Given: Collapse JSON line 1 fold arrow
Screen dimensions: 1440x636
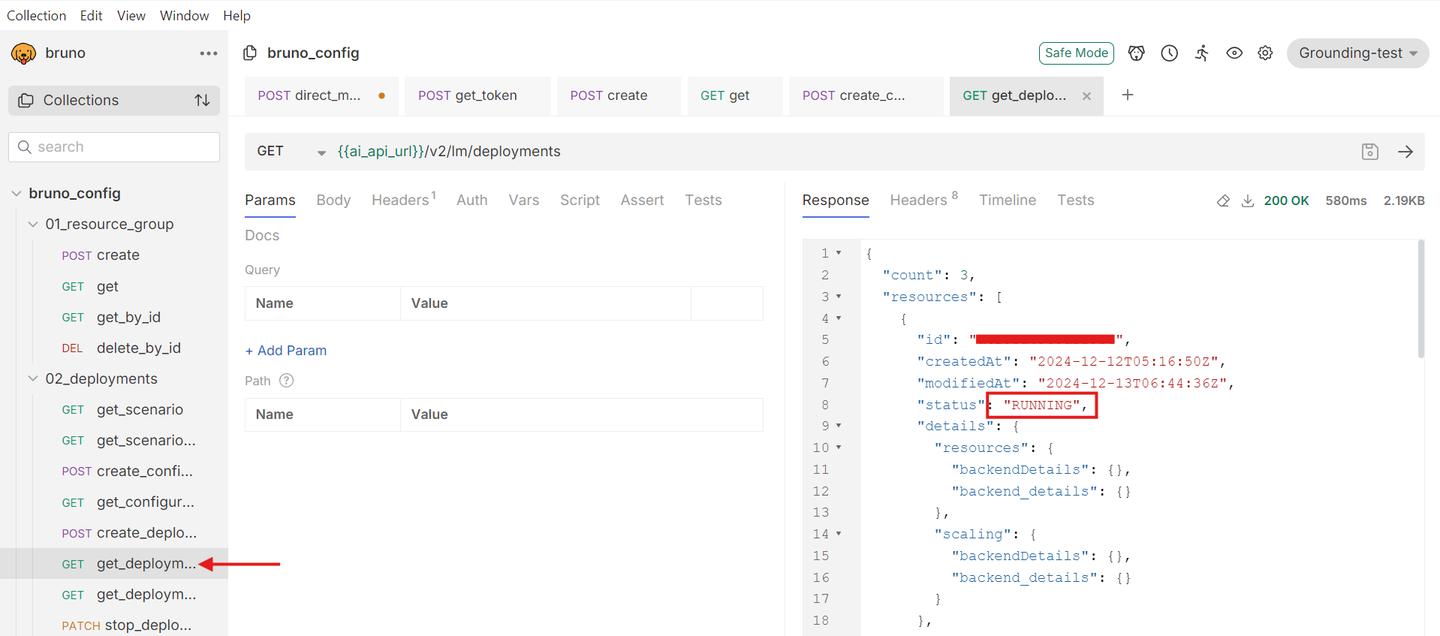Looking at the screenshot, I should click(838, 254).
